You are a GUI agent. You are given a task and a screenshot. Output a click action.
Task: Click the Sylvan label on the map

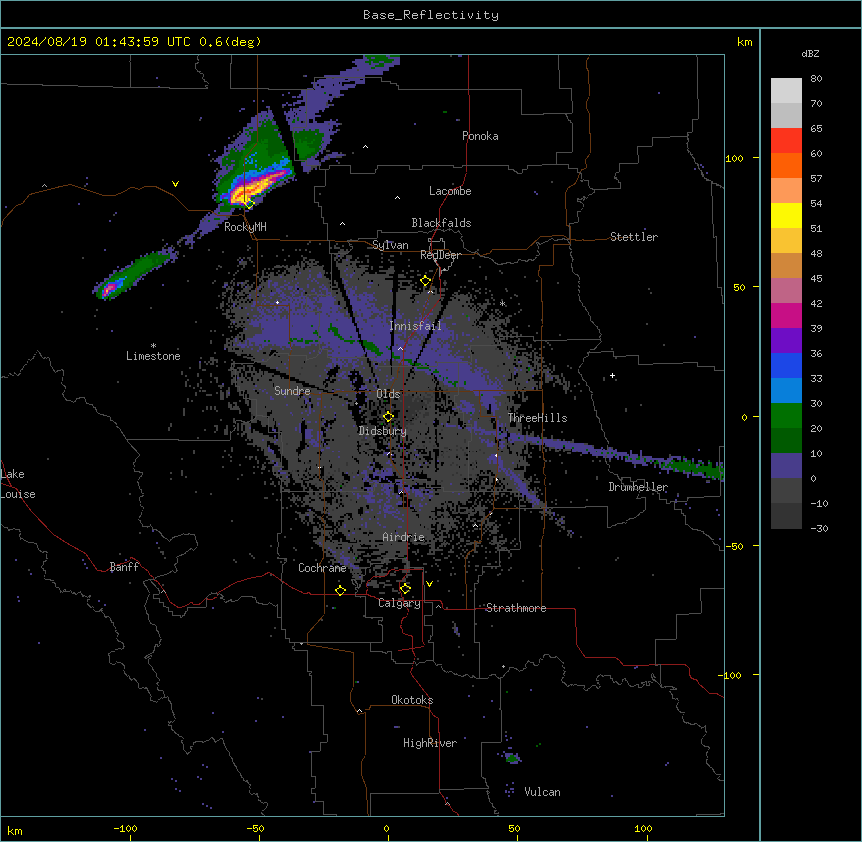[390, 245]
